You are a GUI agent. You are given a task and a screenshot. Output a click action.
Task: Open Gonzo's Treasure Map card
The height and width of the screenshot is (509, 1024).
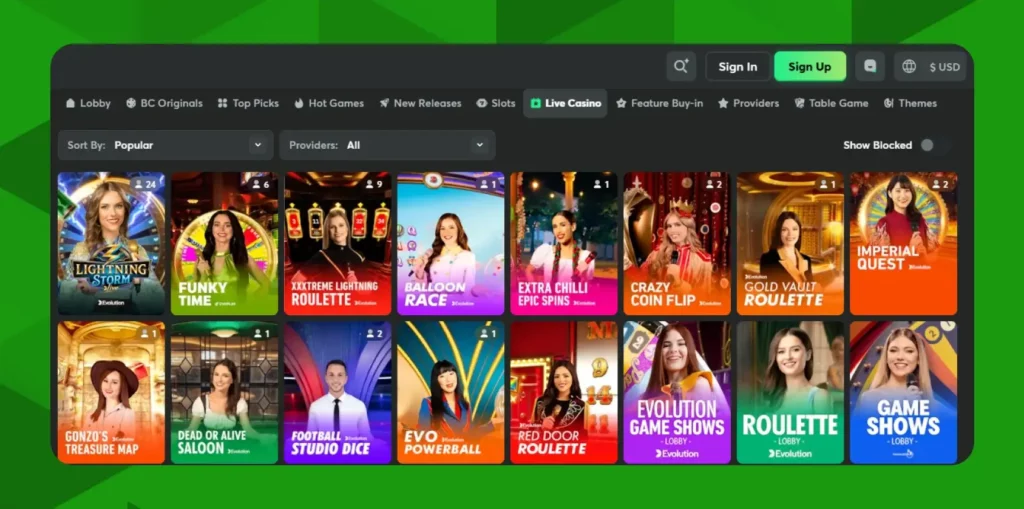click(111, 392)
